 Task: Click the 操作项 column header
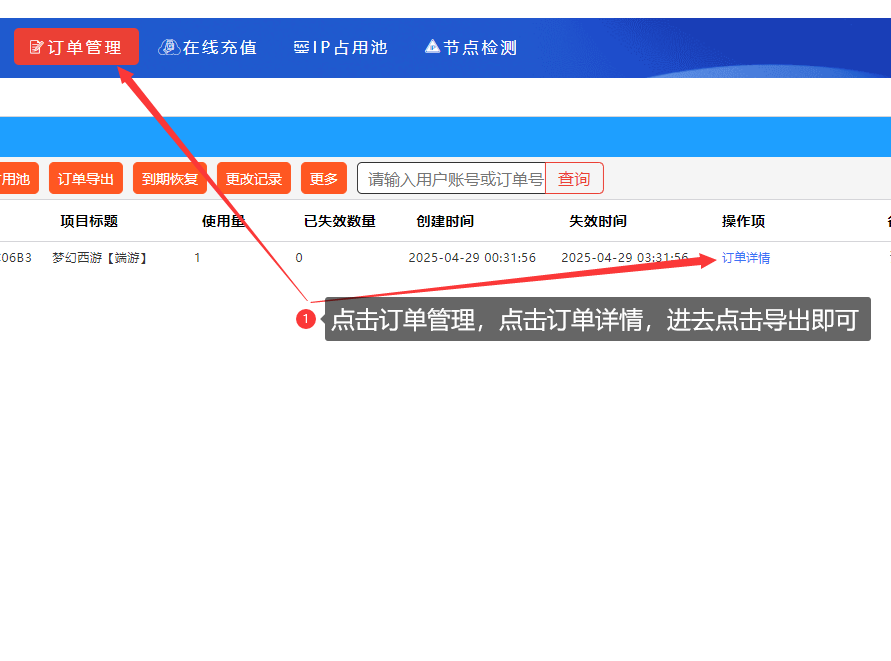pos(743,221)
